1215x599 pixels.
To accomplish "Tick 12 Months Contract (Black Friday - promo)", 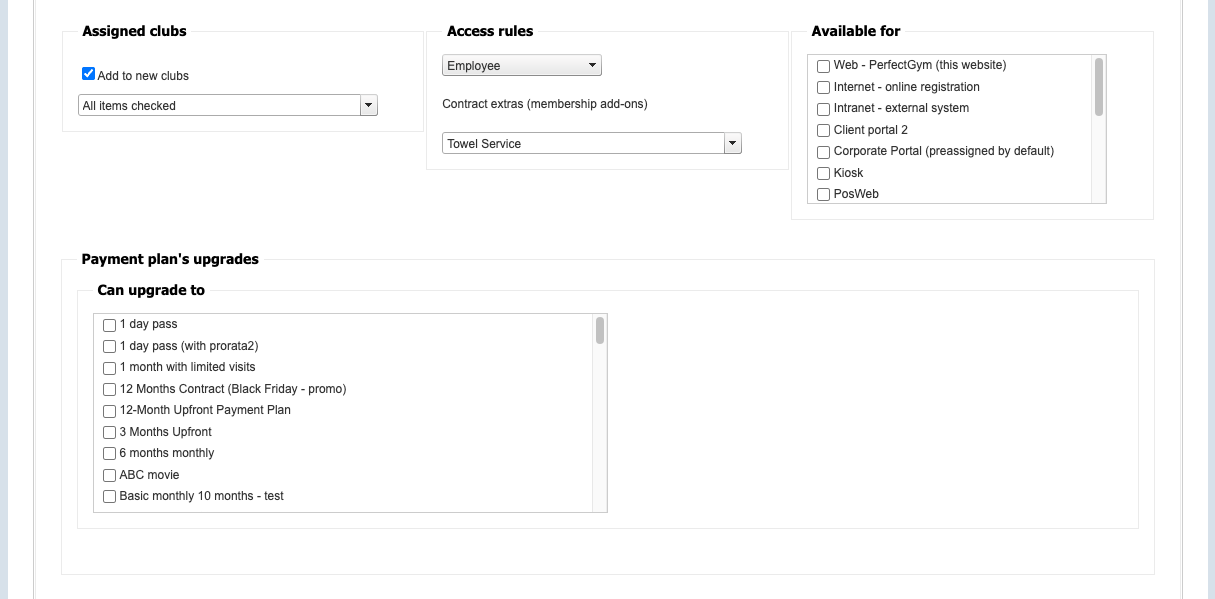I will tap(110, 390).
